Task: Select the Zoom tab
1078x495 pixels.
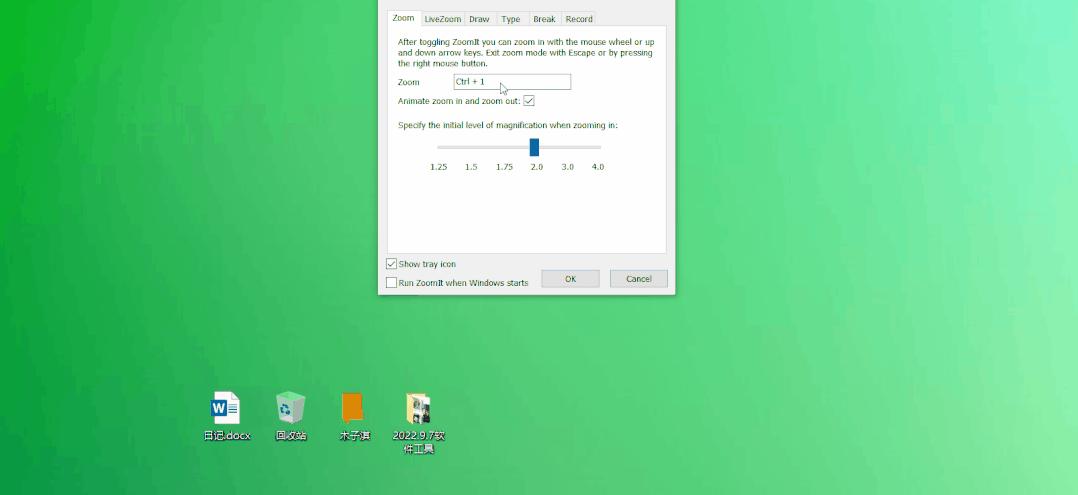Action: click(403, 18)
